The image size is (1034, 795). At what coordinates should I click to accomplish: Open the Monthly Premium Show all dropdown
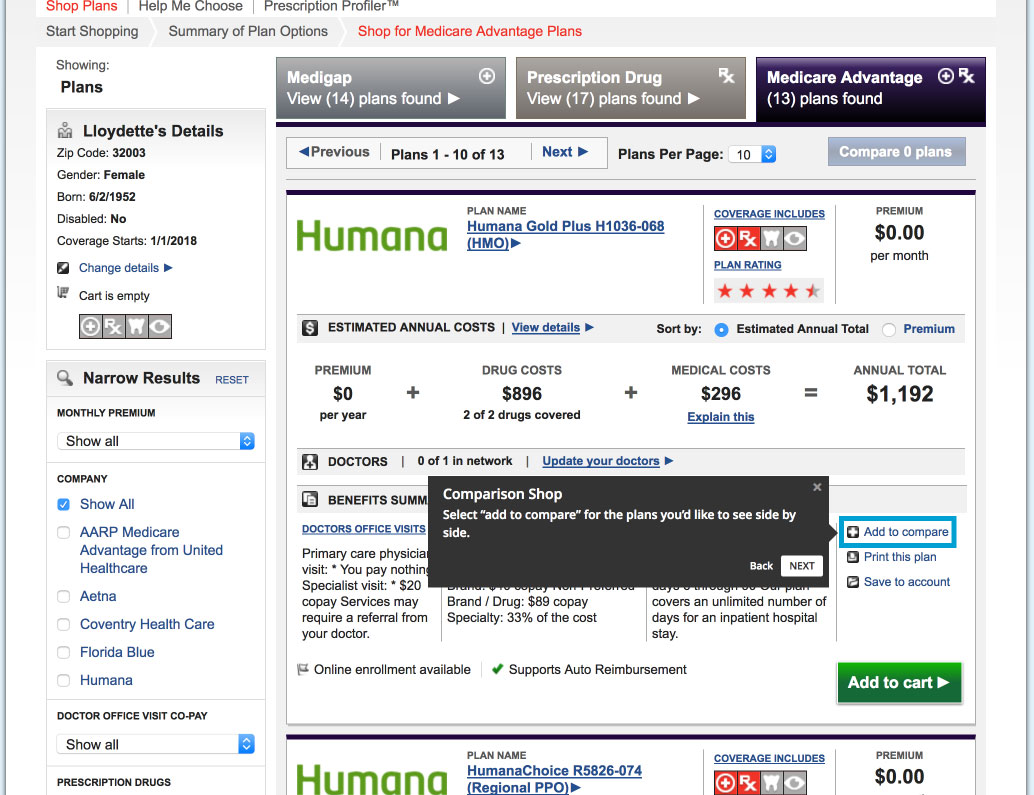[156, 441]
